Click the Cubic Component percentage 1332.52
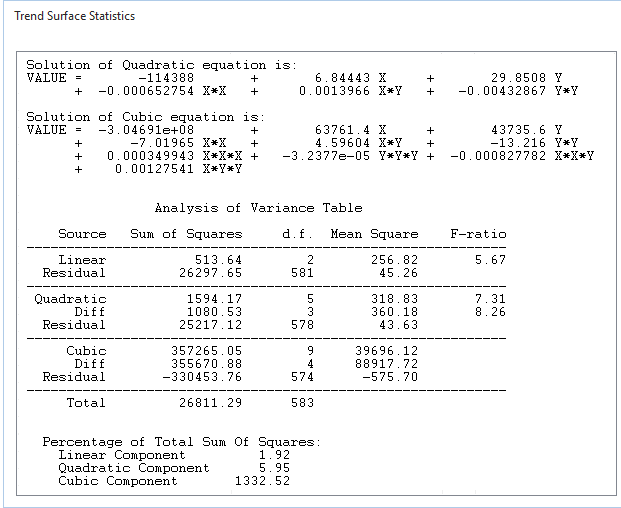 [x=262, y=481]
